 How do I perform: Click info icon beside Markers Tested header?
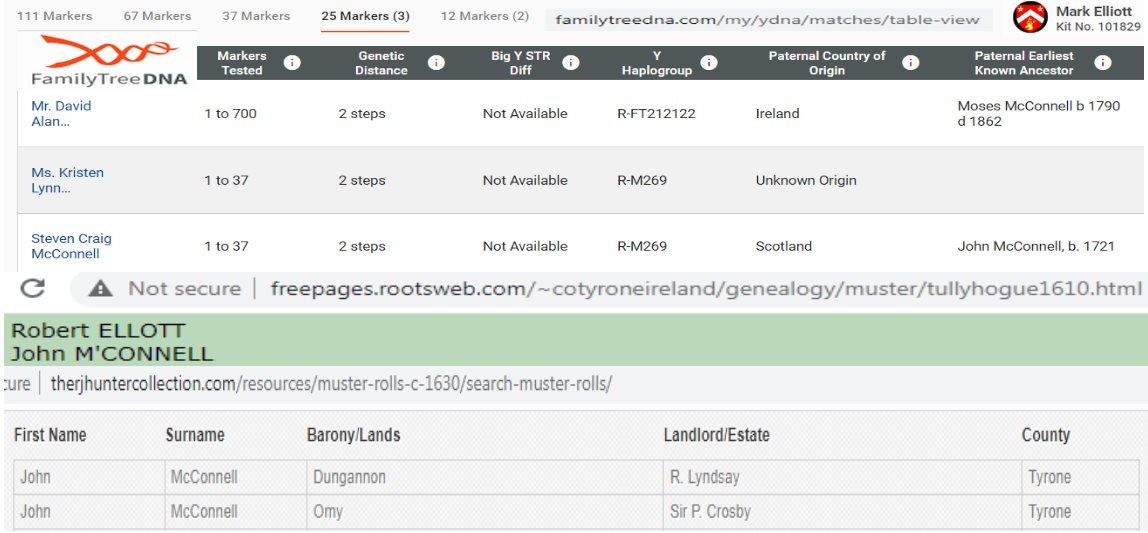click(292, 63)
